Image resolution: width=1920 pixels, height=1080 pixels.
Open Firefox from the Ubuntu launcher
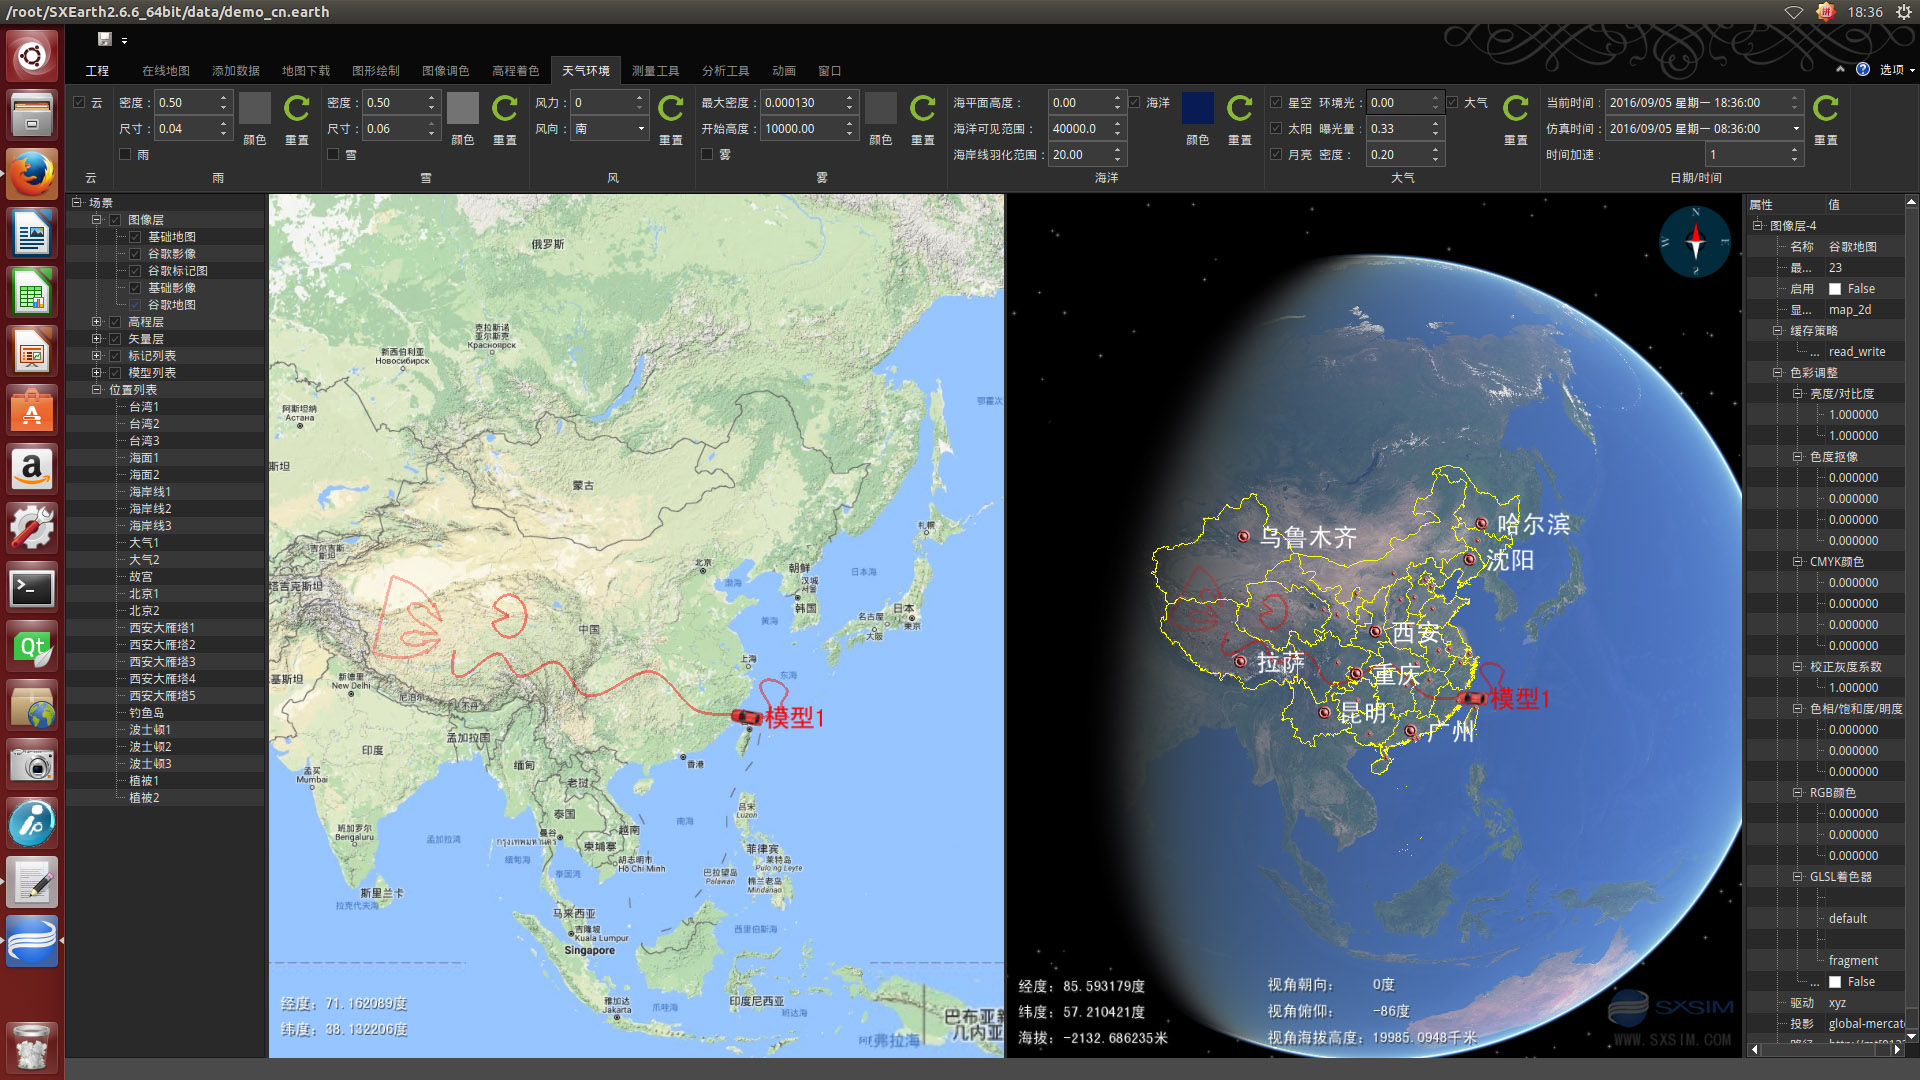(32, 175)
